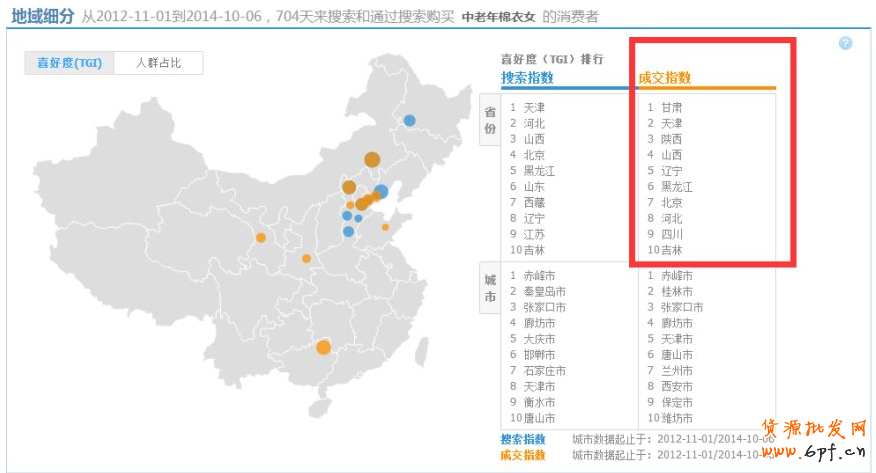The width and height of the screenshot is (876, 473).
Task: Select 西藏 in the province ranking
Action: [534, 202]
